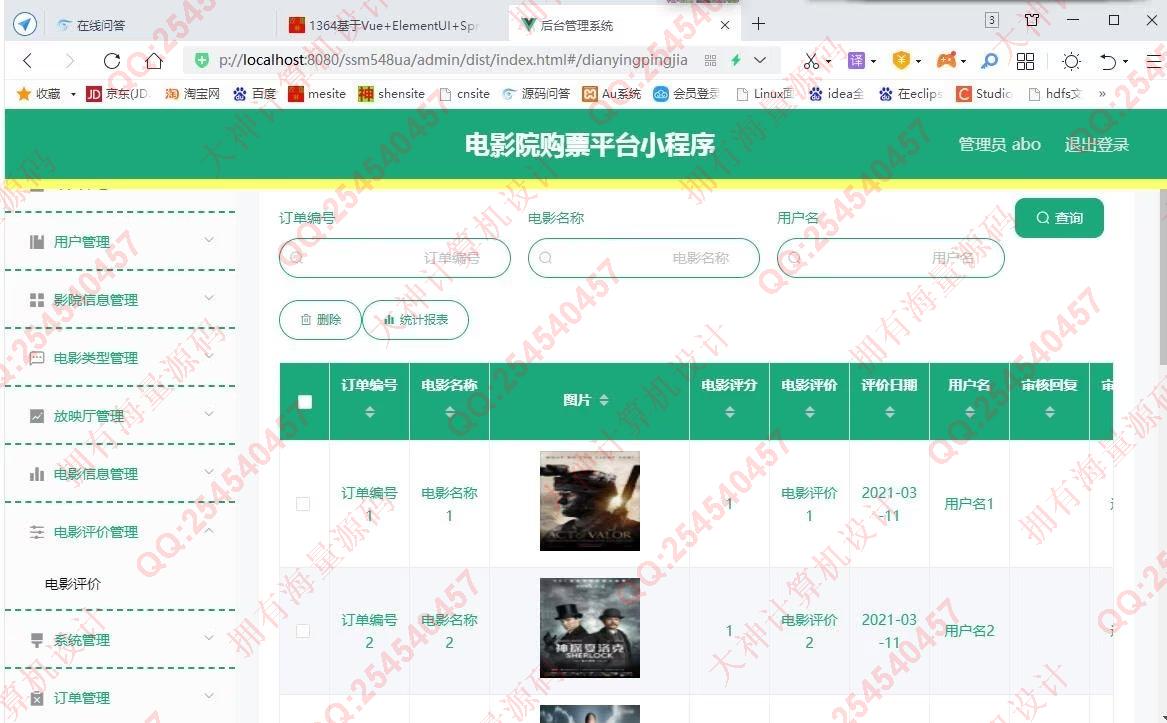
Task: Focus the 订单编号 search input
Action: [x=394, y=258]
